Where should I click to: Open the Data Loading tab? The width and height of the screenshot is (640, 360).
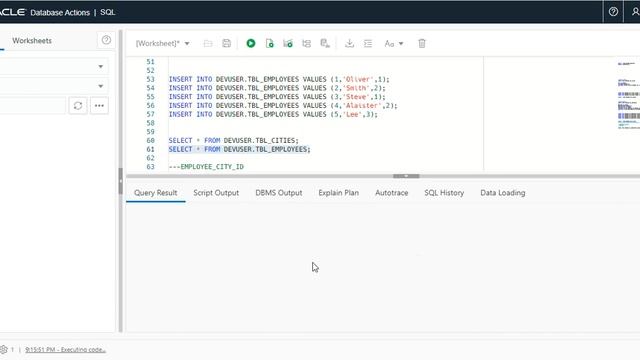(502, 193)
